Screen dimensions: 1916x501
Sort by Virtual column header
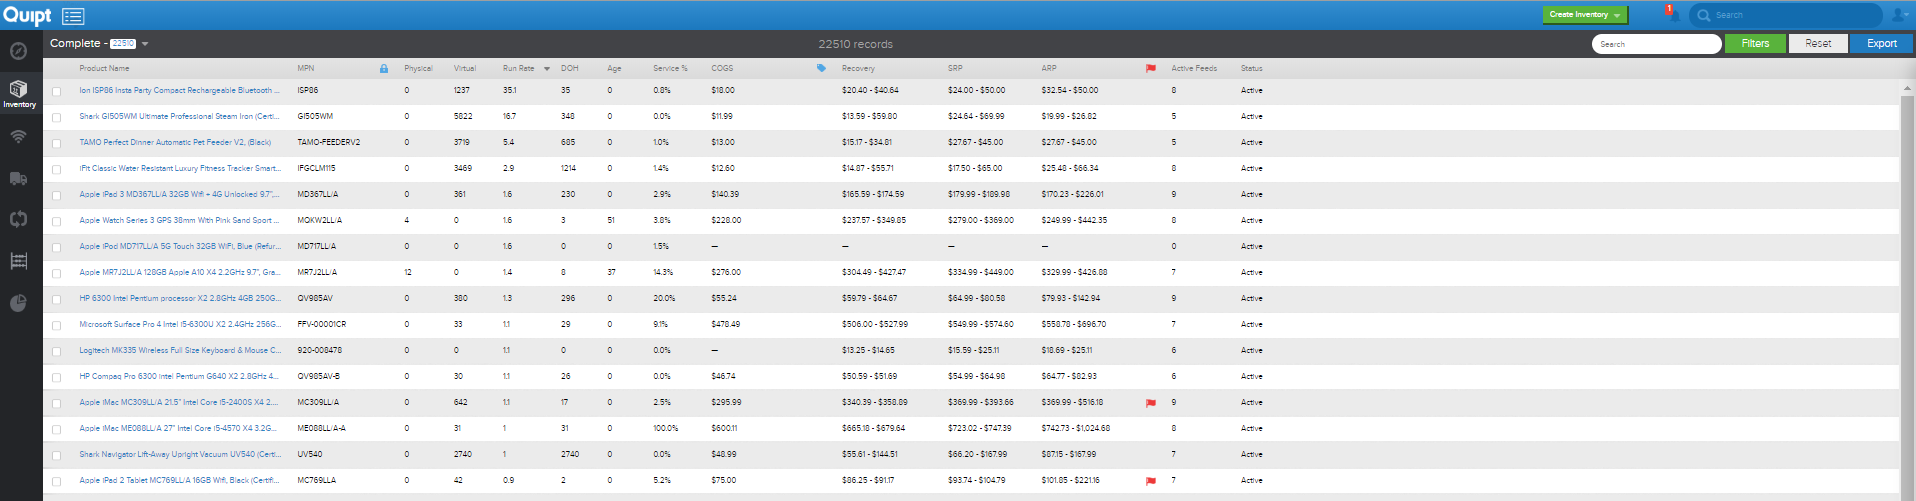(465, 68)
